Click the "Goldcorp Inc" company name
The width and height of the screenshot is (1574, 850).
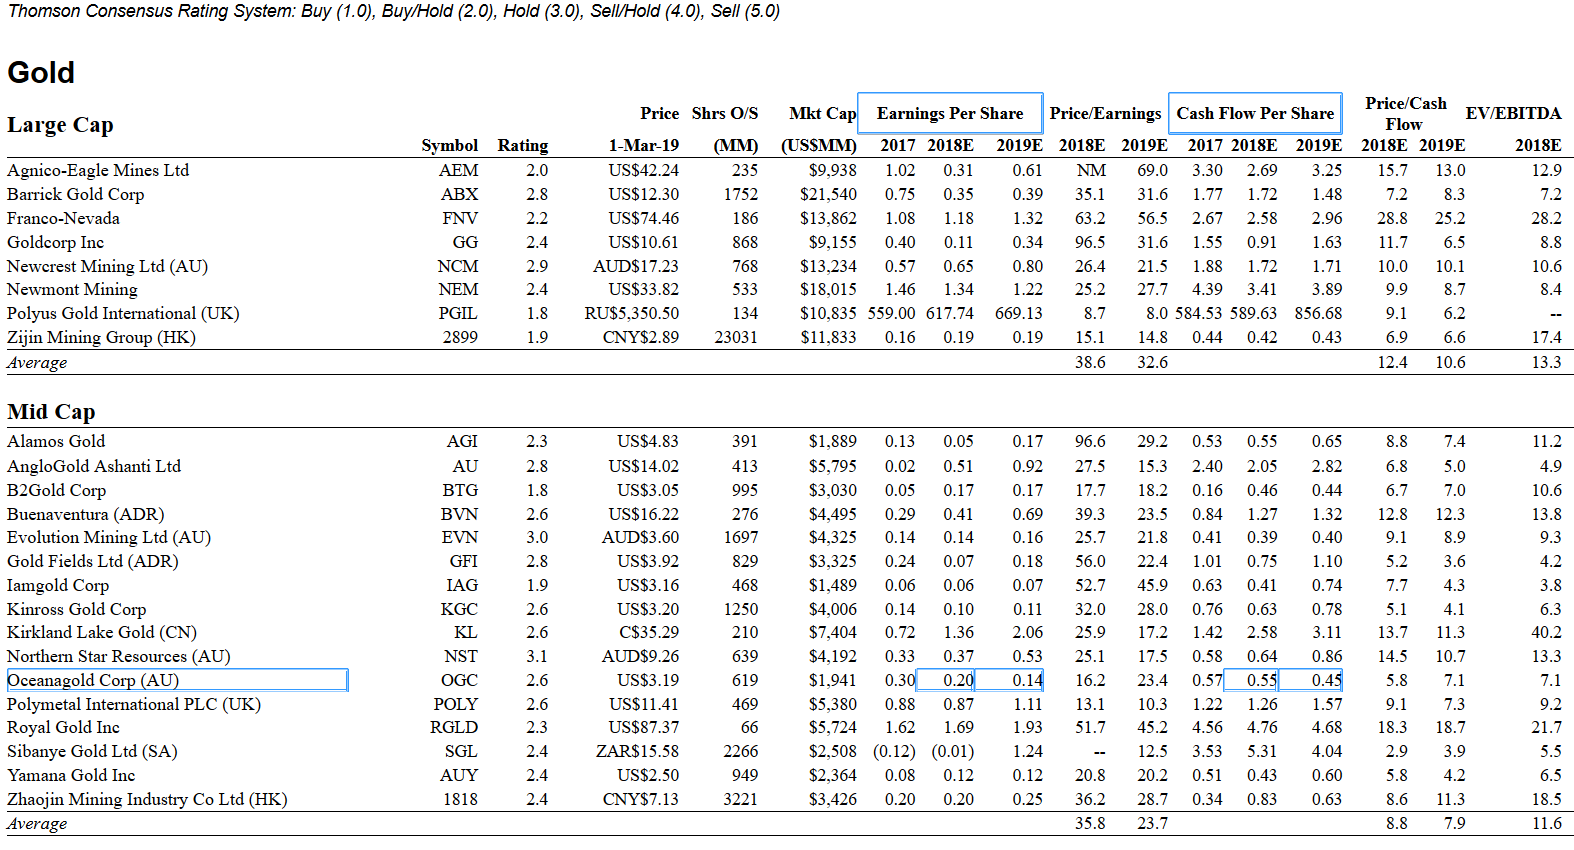point(56,242)
